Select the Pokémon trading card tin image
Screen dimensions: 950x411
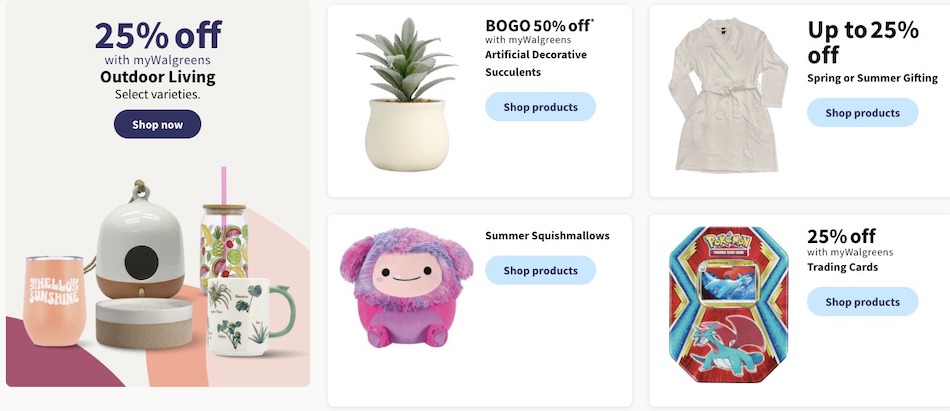[x=728, y=306]
